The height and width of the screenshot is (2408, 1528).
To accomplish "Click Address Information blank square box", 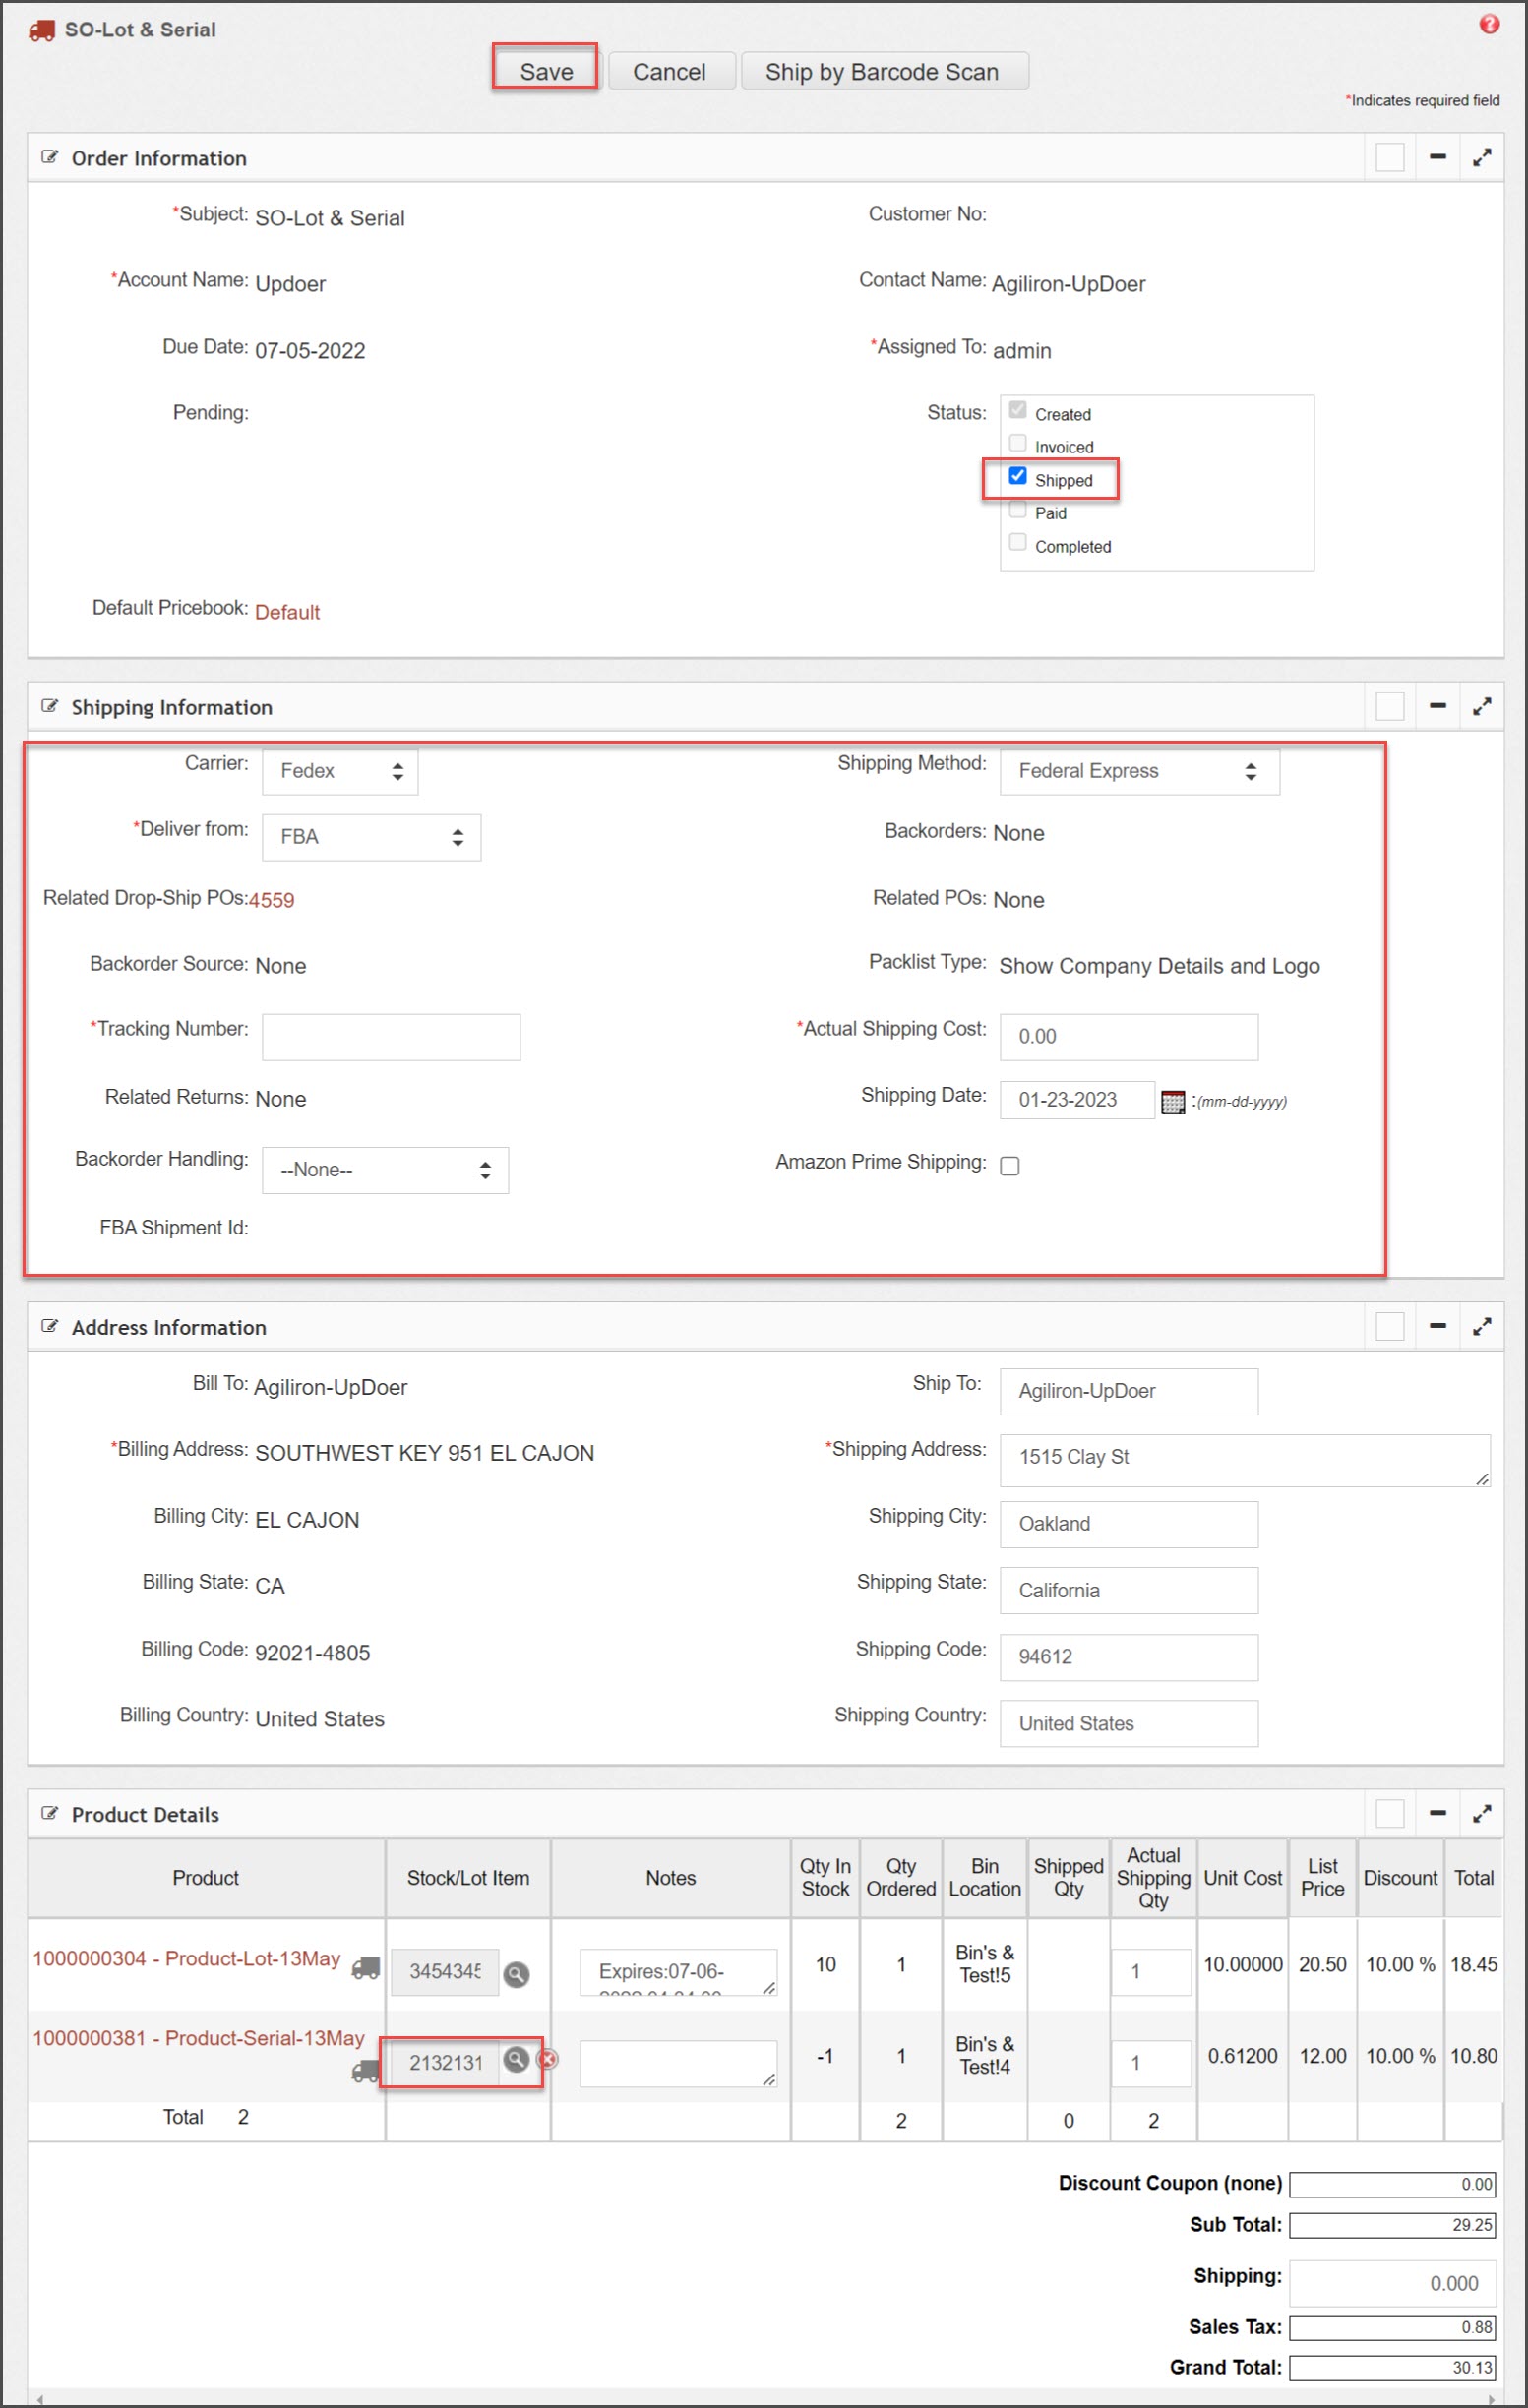I will (x=1389, y=1326).
